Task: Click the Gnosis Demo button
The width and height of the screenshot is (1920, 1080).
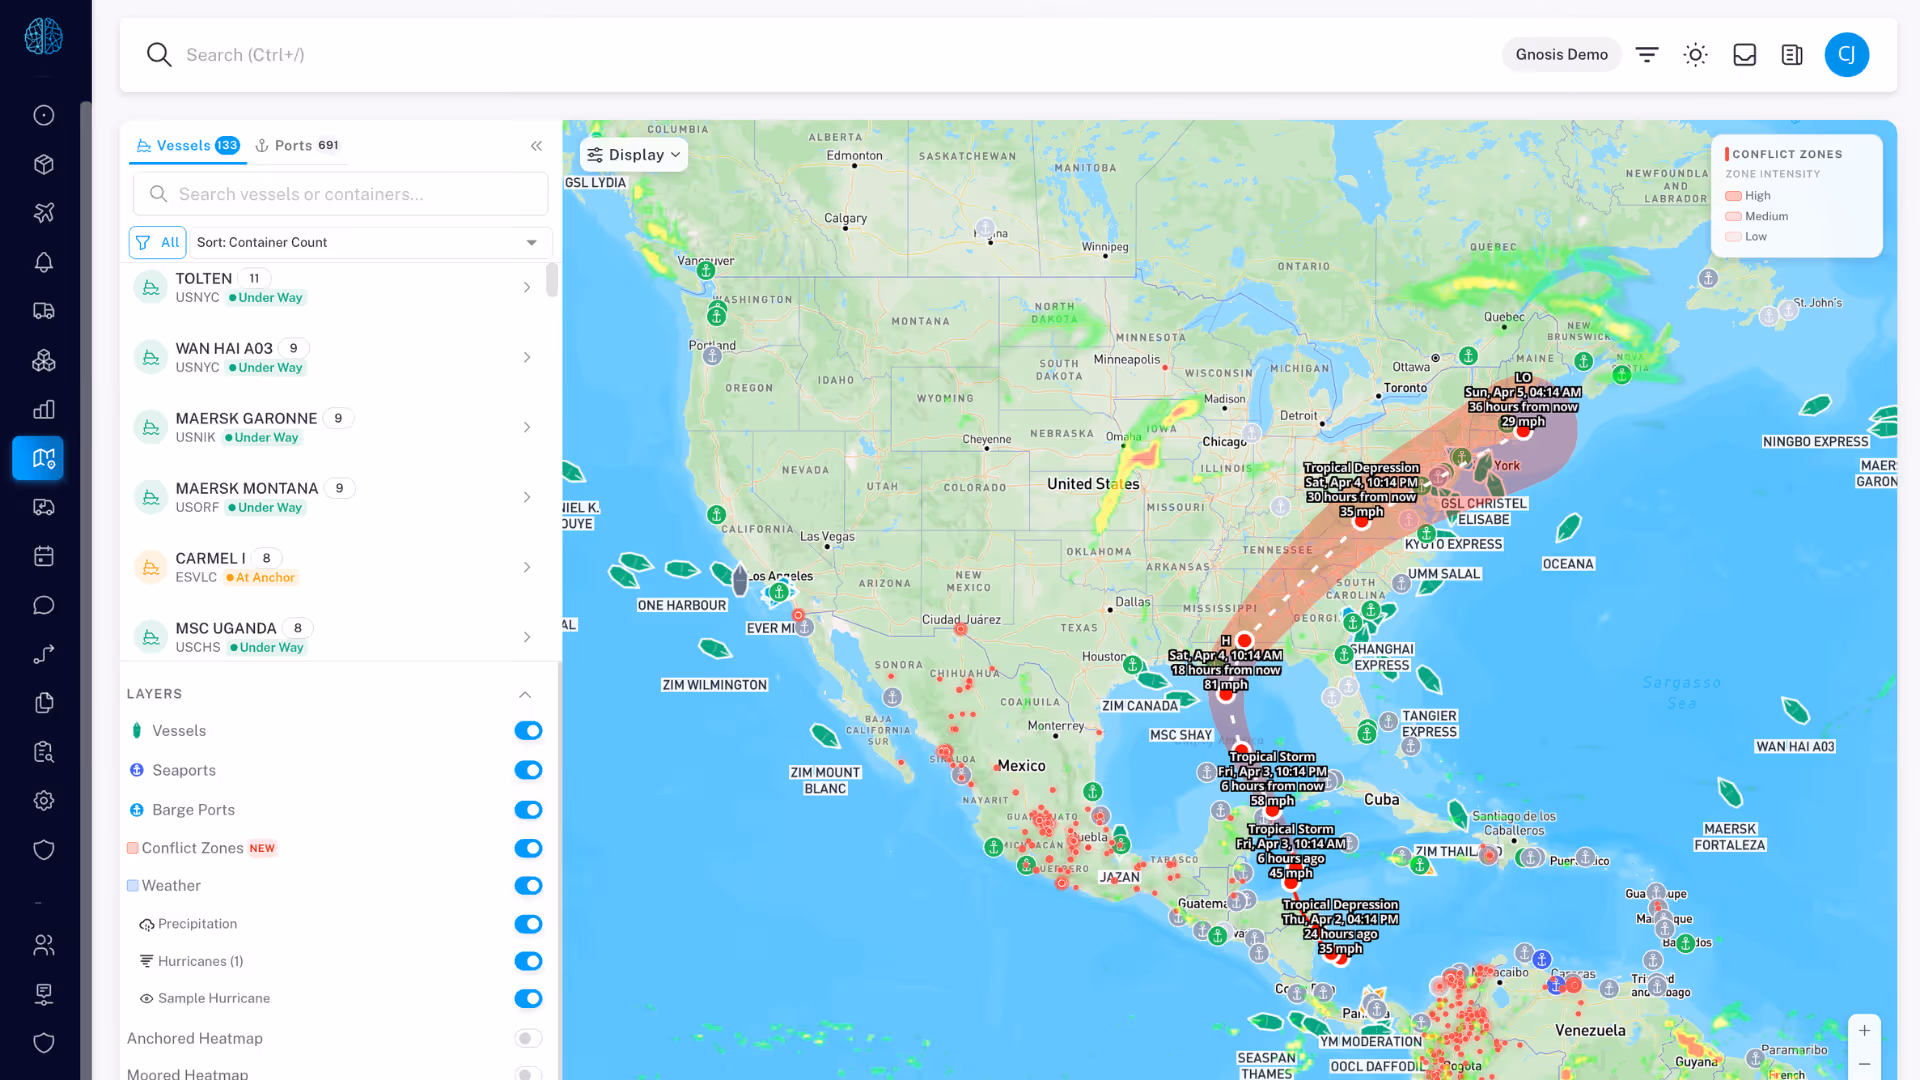Action: point(1561,55)
